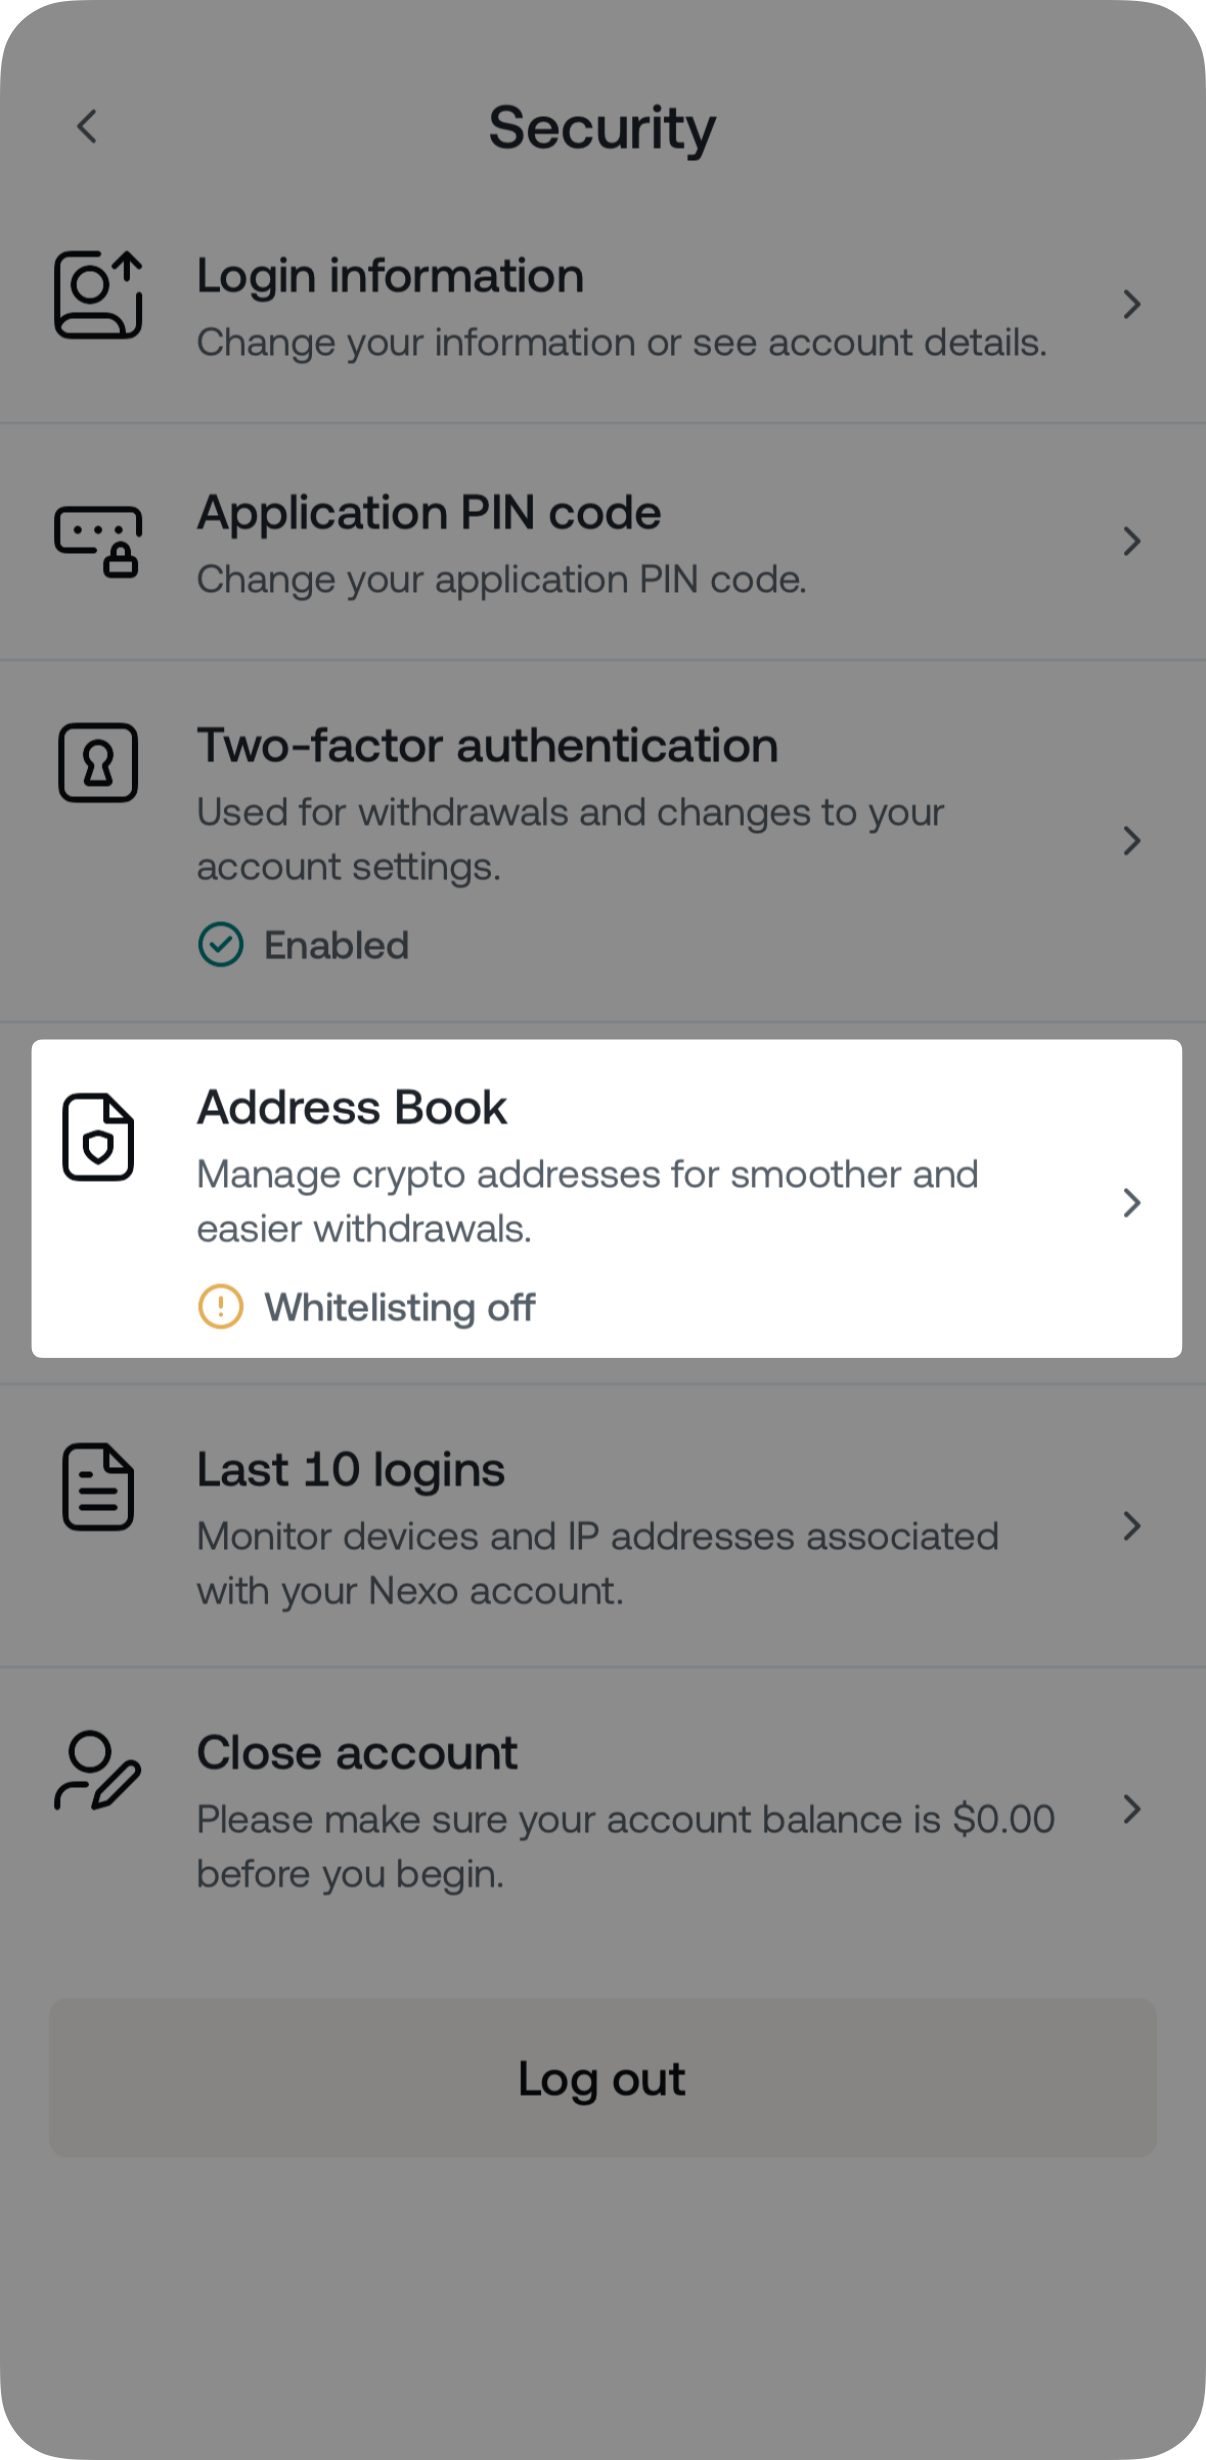Tap the back arrow icon
The width and height of the screenshot is (1206, 2460).
pyautogui.click(x=88, y=127)
